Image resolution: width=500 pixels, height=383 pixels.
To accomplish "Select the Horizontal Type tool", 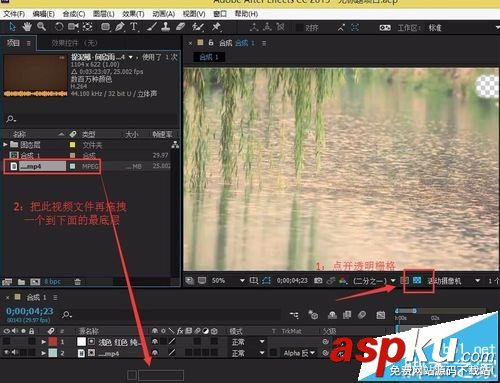I will point(134,27).
